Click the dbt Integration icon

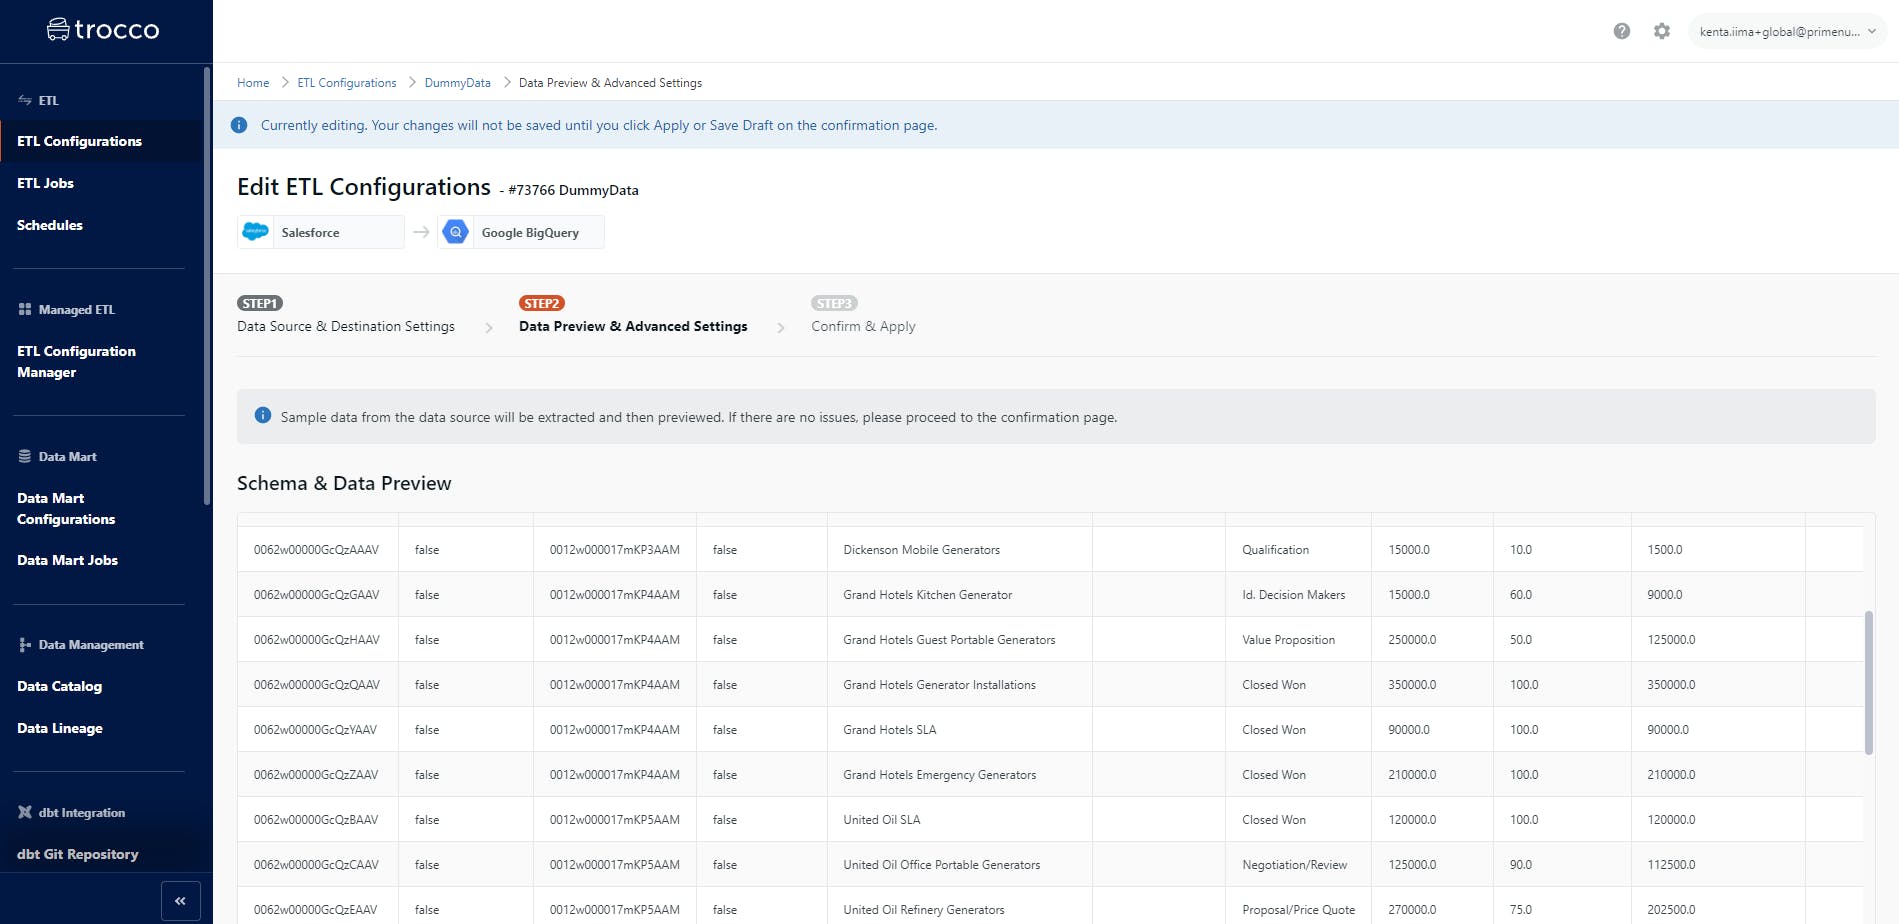click(25, 812)
